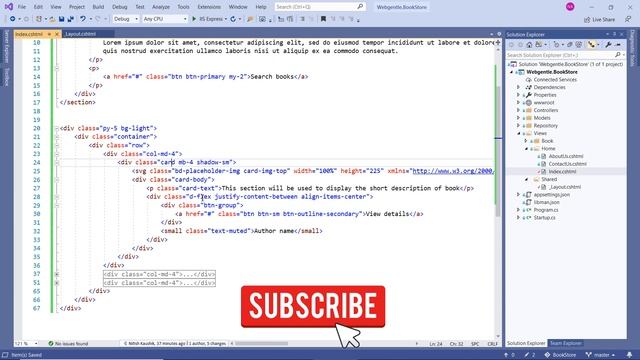Click the pin icon on Index.cshtml tab
This screenshot has height=360, width=640.
[49, 34]
